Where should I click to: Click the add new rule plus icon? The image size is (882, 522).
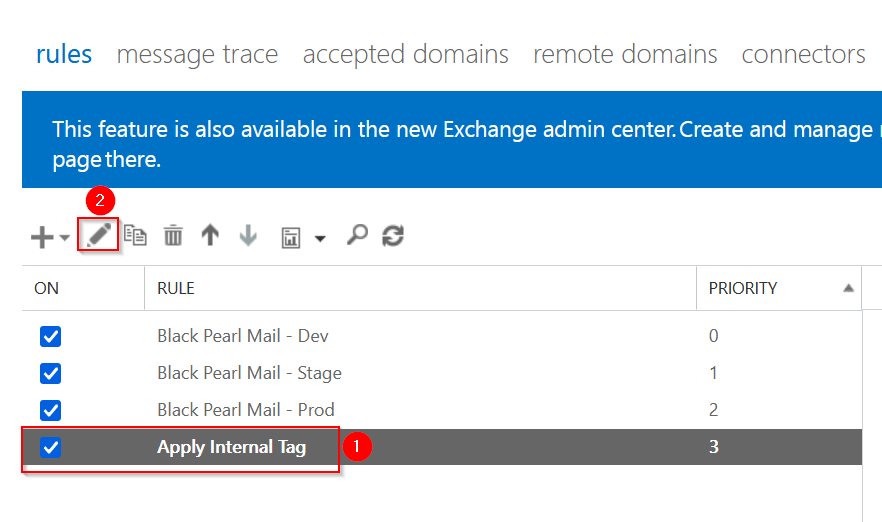pyautogui.click(x=42, y=237)
